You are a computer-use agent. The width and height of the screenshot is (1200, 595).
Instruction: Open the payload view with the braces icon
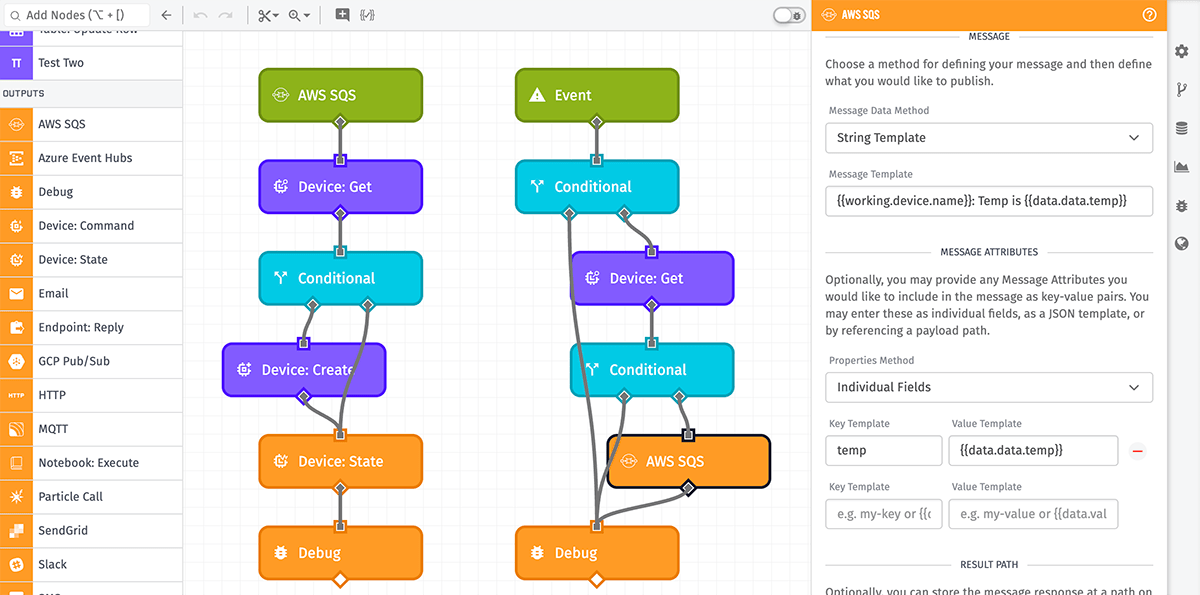click(x=367, y=15)
